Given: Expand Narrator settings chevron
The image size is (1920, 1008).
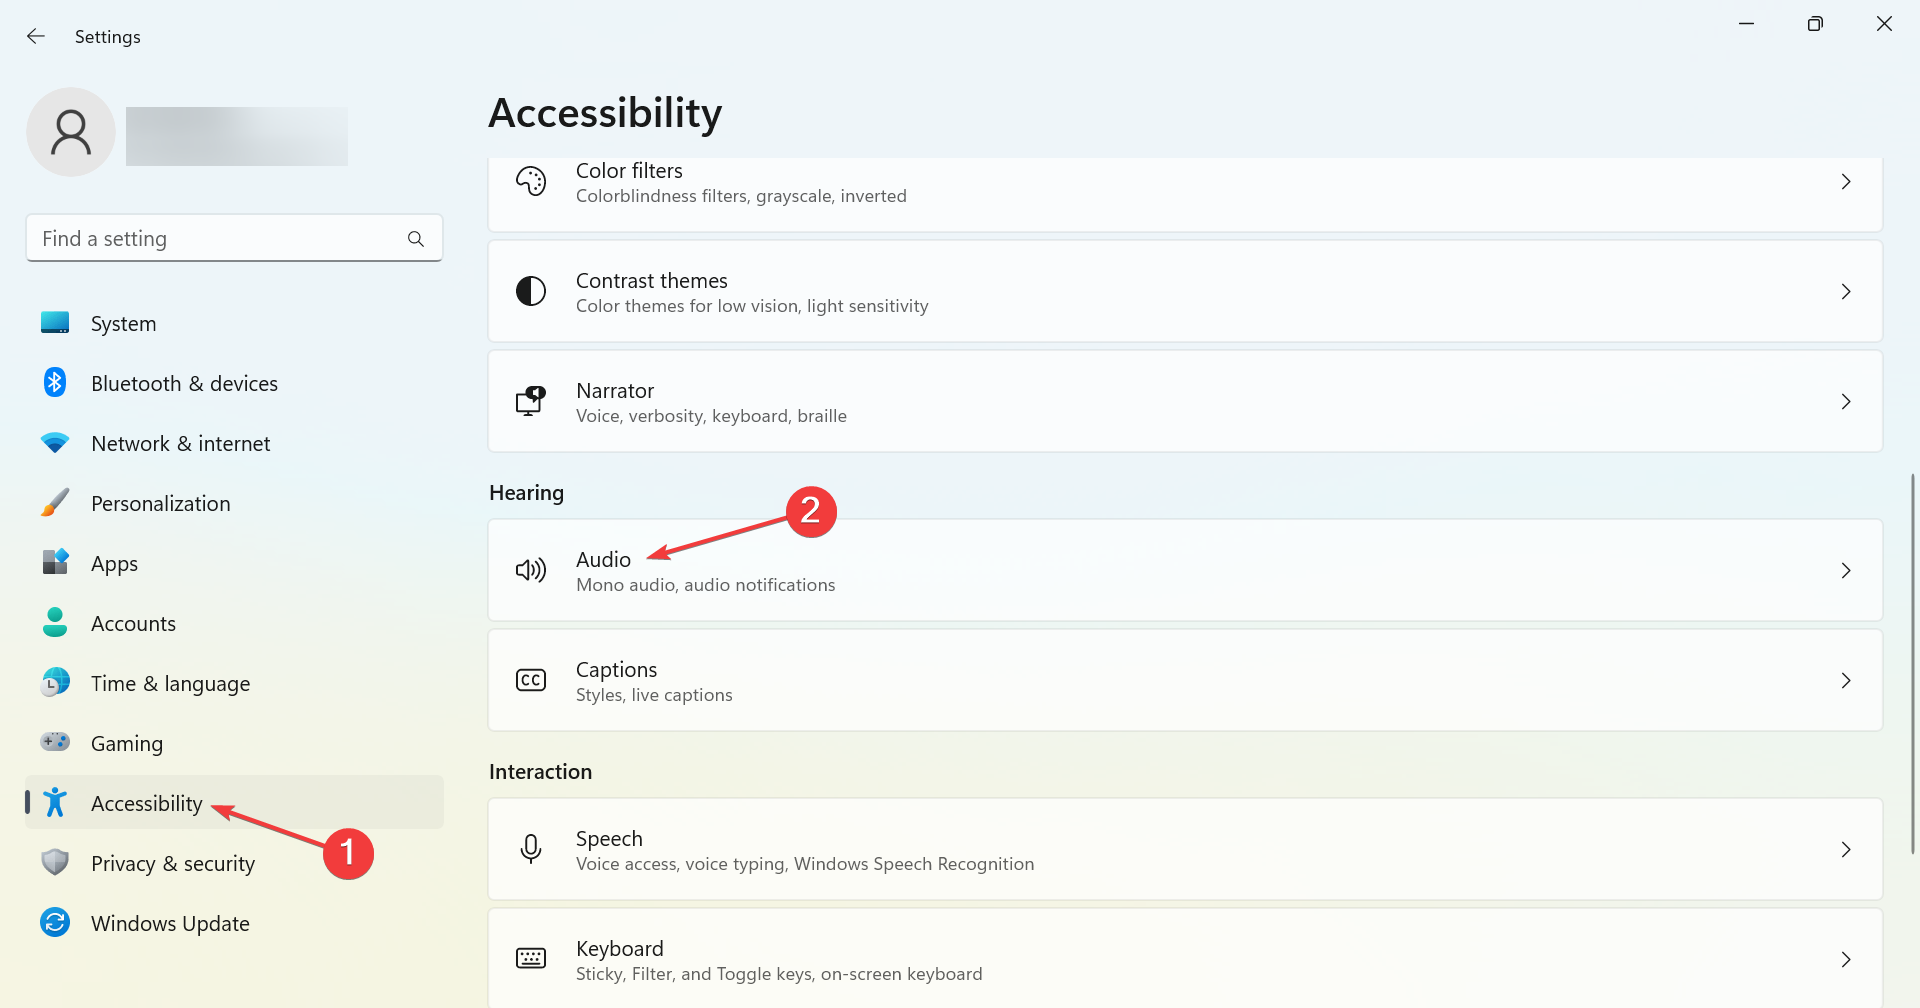Looking at the screenshot, I should click(x=1846, y=402).
